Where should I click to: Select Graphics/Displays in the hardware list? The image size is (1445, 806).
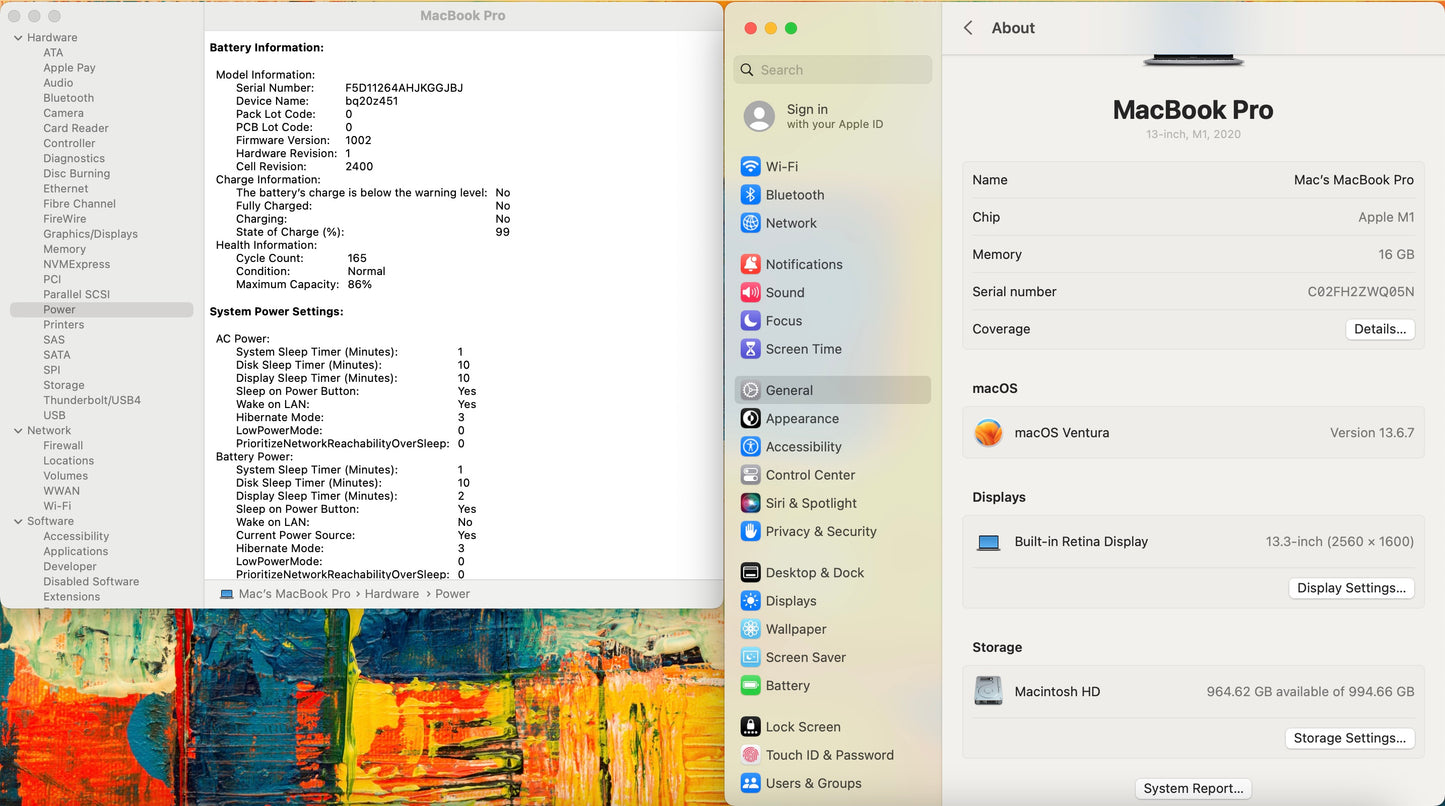point(90,234)
